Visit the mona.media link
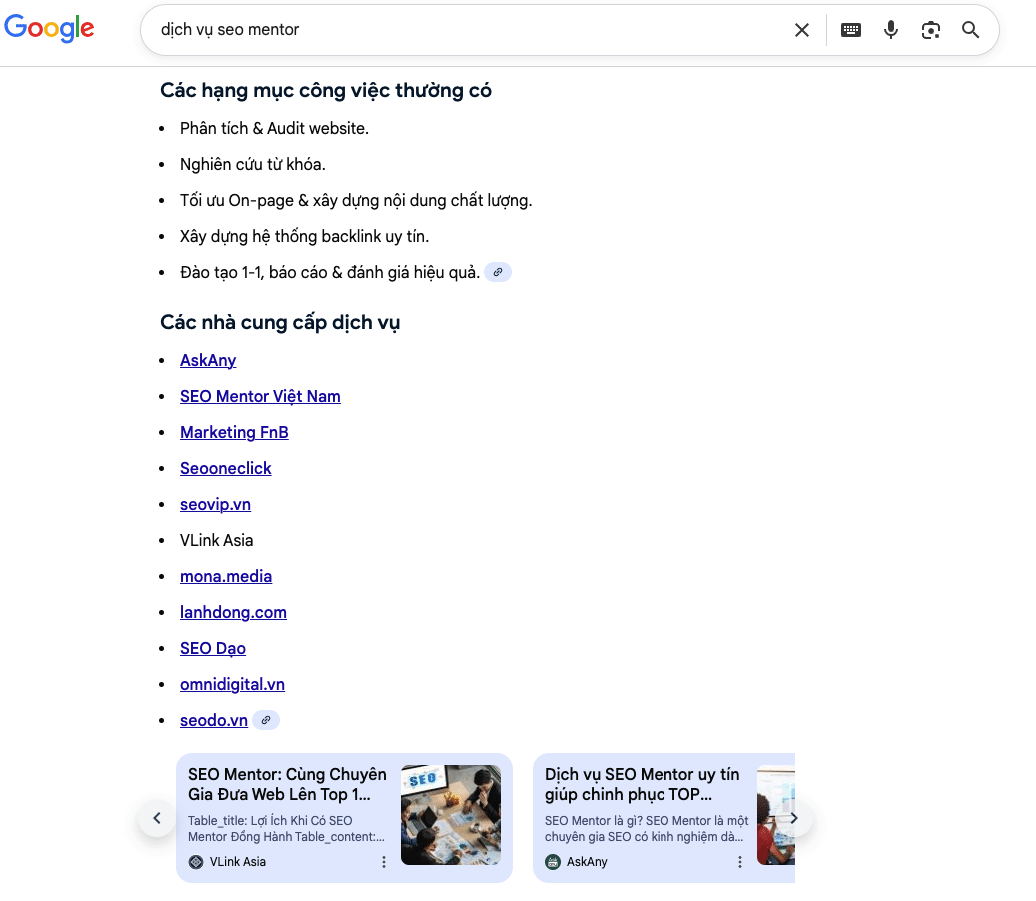 pos(226,576)
